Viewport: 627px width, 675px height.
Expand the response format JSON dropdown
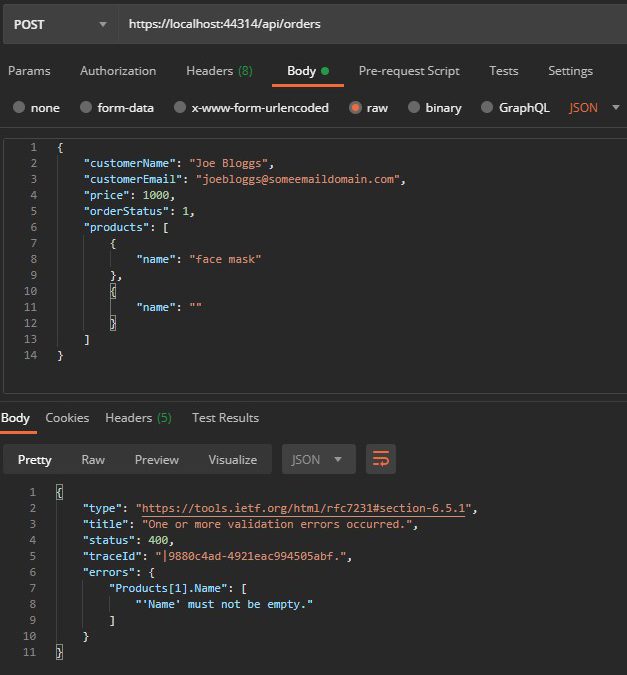(x=319, y=459)
